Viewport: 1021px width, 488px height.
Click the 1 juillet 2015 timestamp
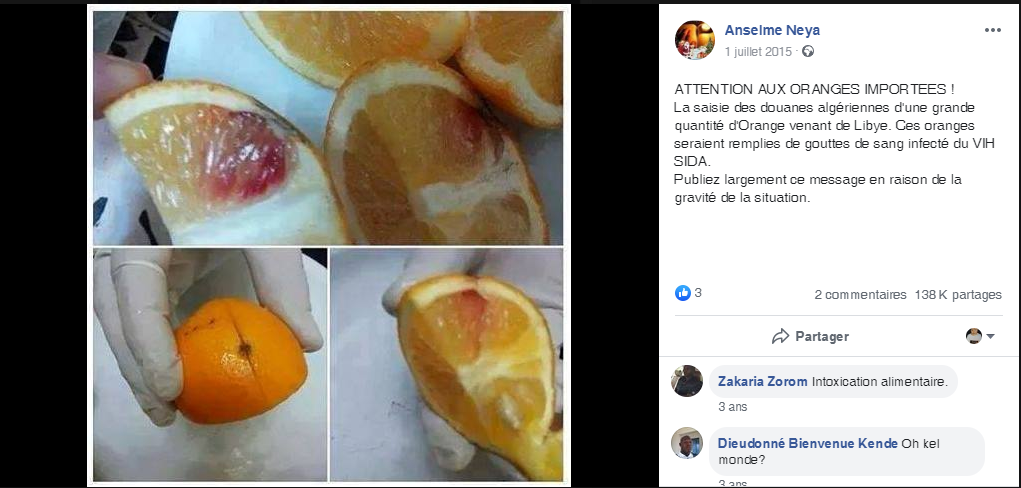coord(758,51)
